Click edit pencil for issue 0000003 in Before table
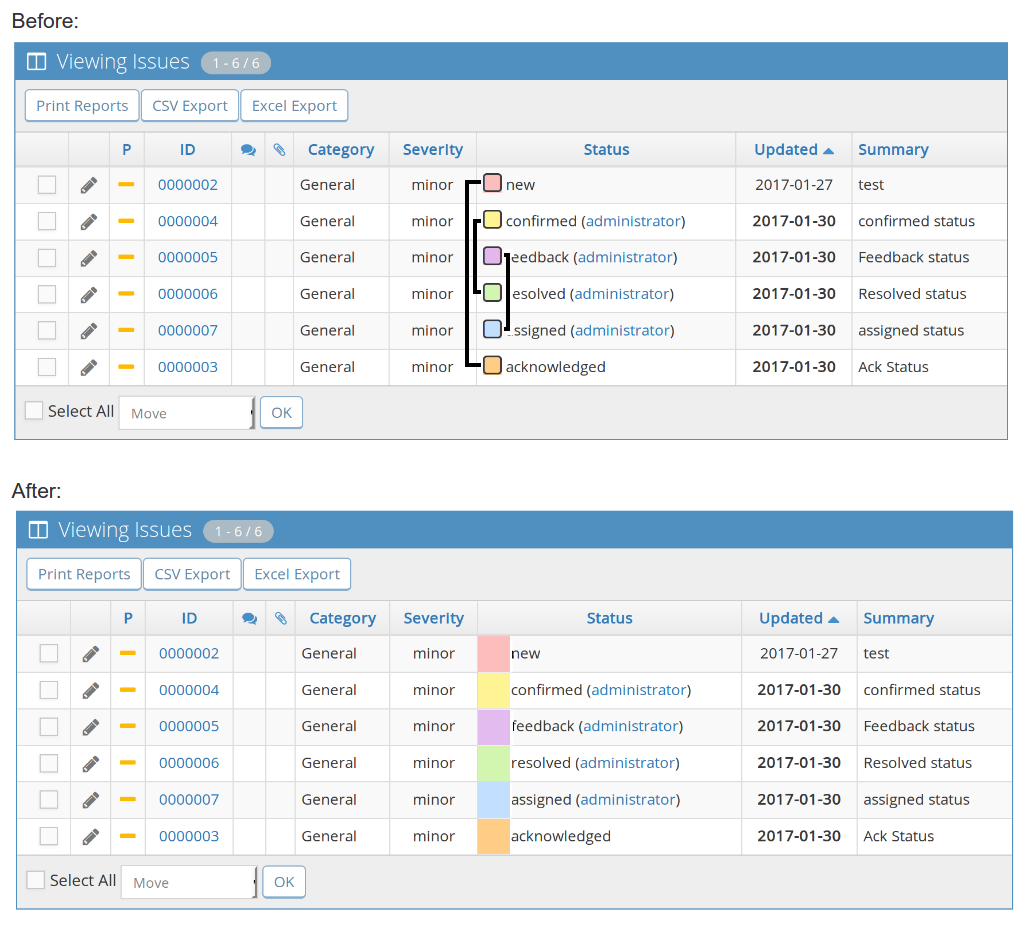Screen dimensions: 1025x927 (89, 367)
